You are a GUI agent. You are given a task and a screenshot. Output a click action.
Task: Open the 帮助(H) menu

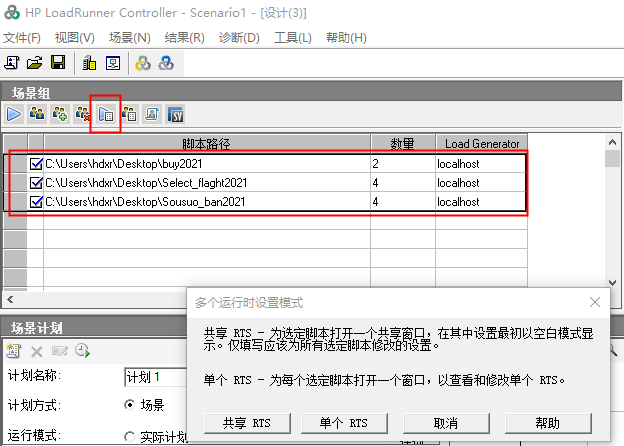(x=346, y=38)
